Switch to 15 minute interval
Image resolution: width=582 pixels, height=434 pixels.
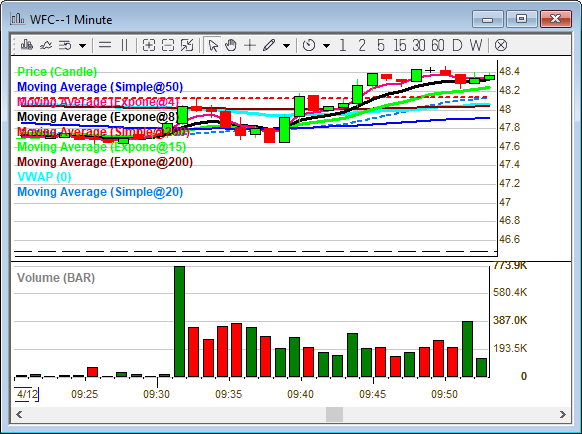point(400,46)
